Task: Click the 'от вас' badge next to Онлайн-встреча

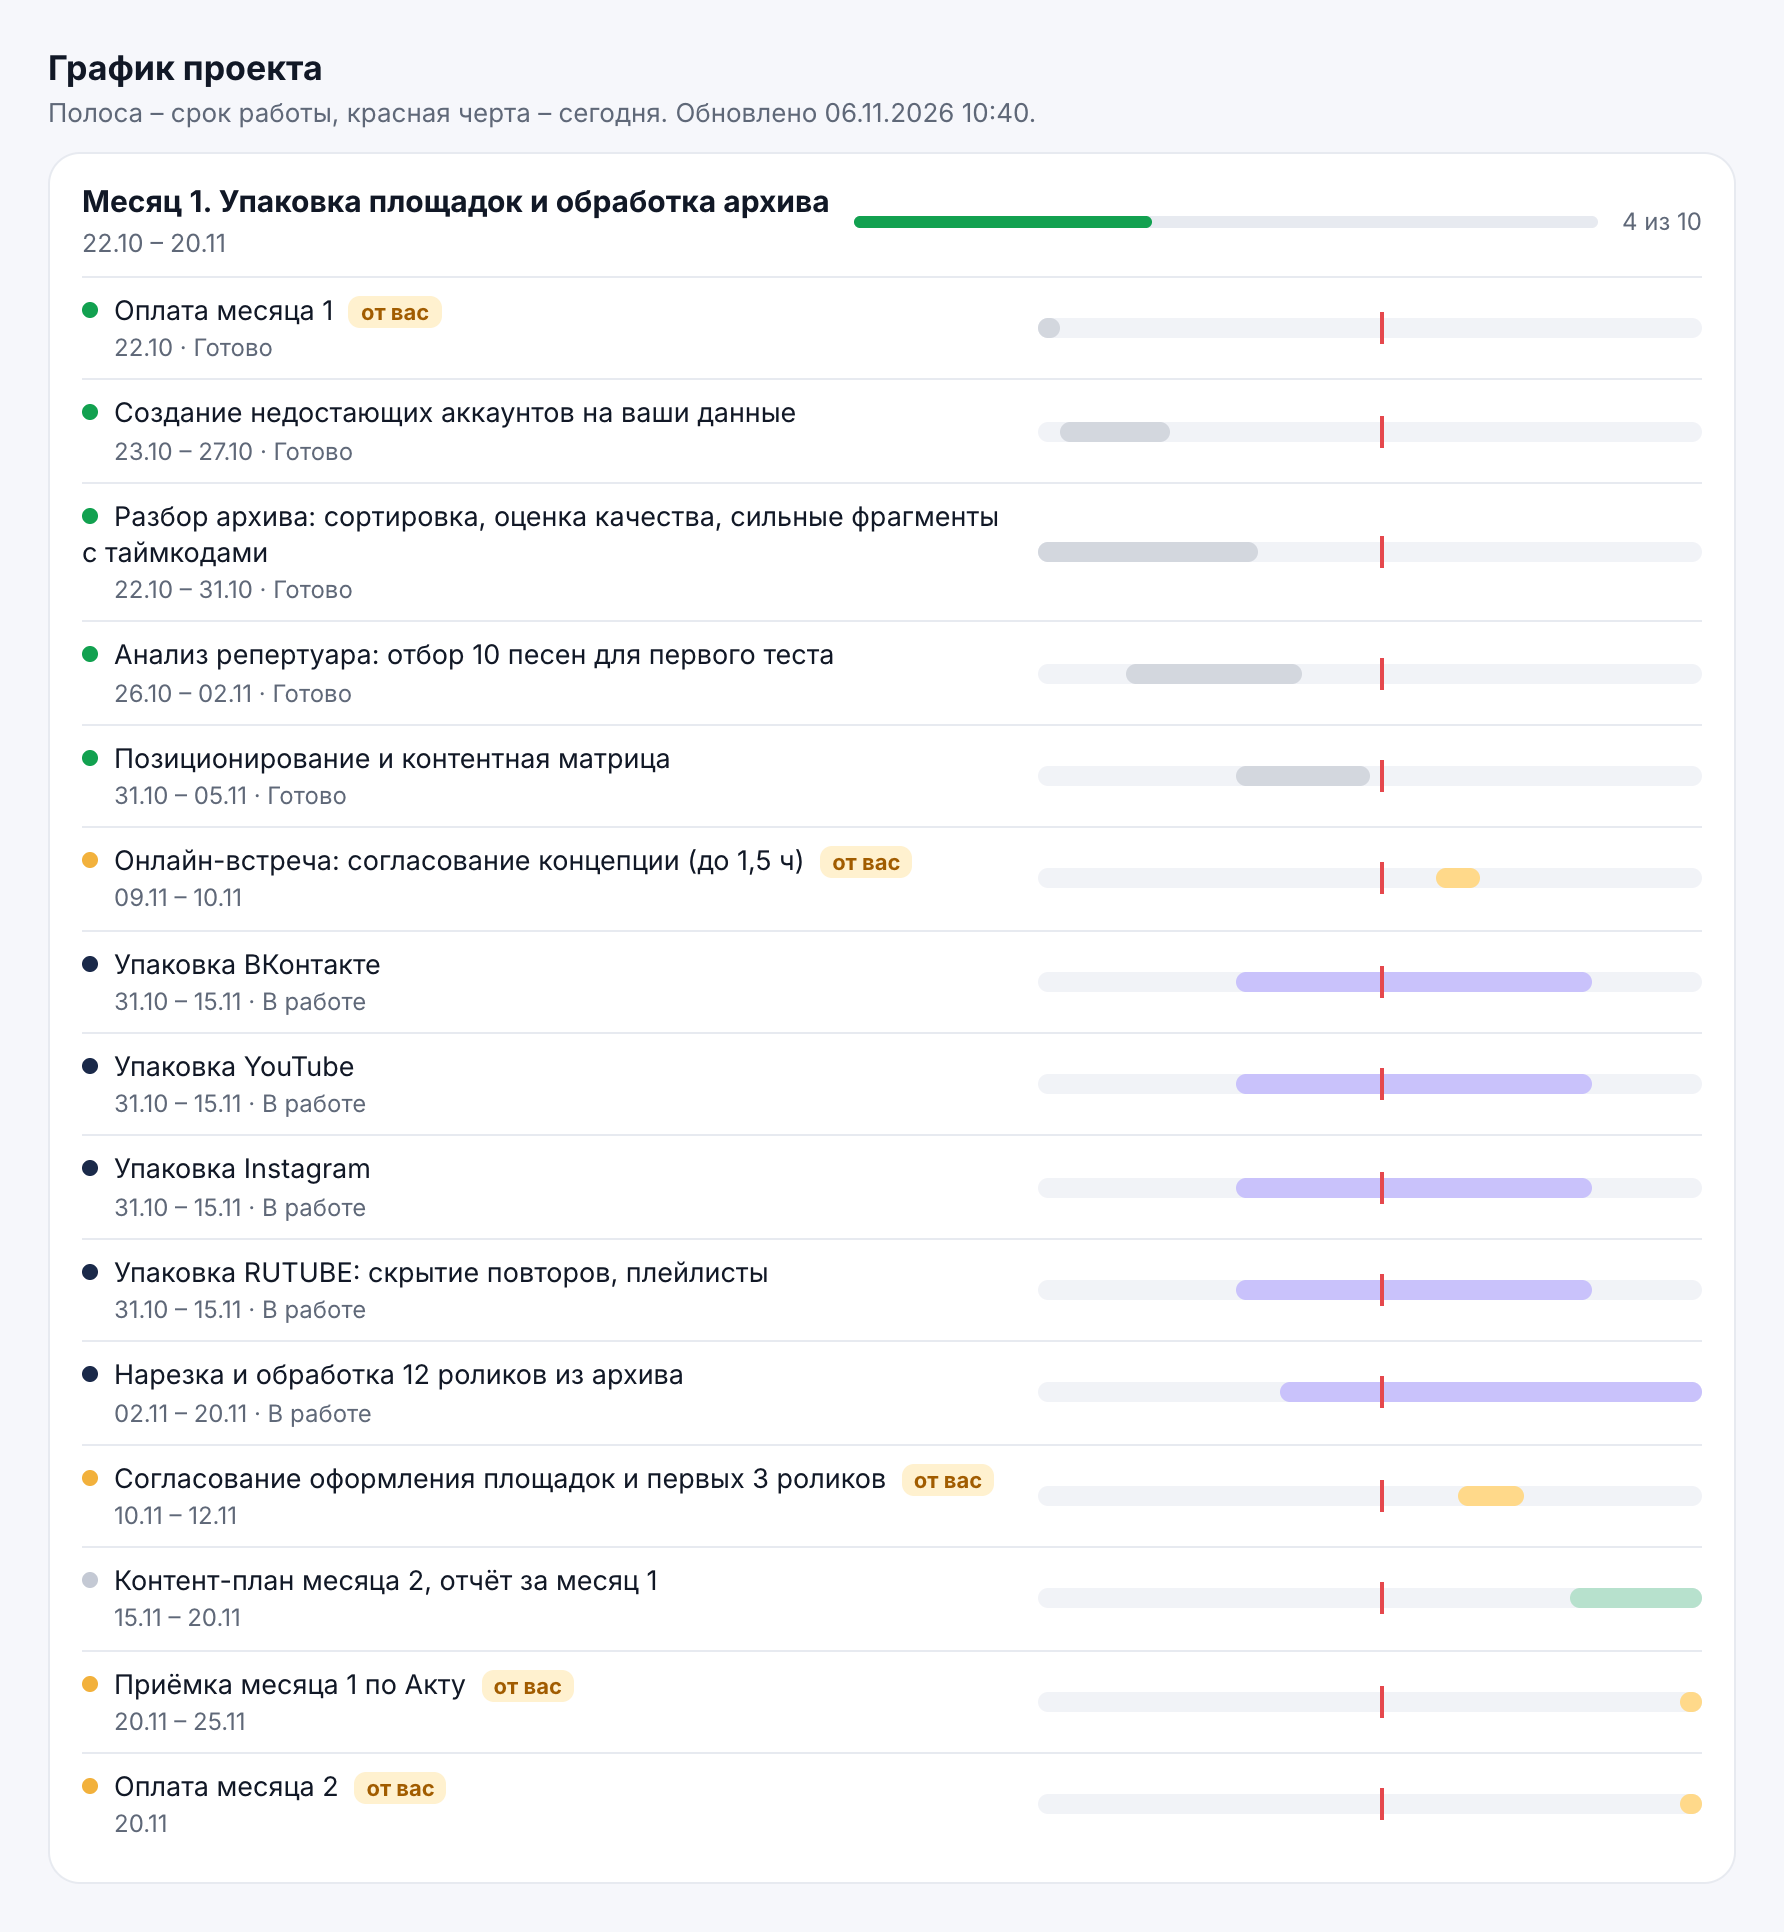Action: tap(866, 862)
